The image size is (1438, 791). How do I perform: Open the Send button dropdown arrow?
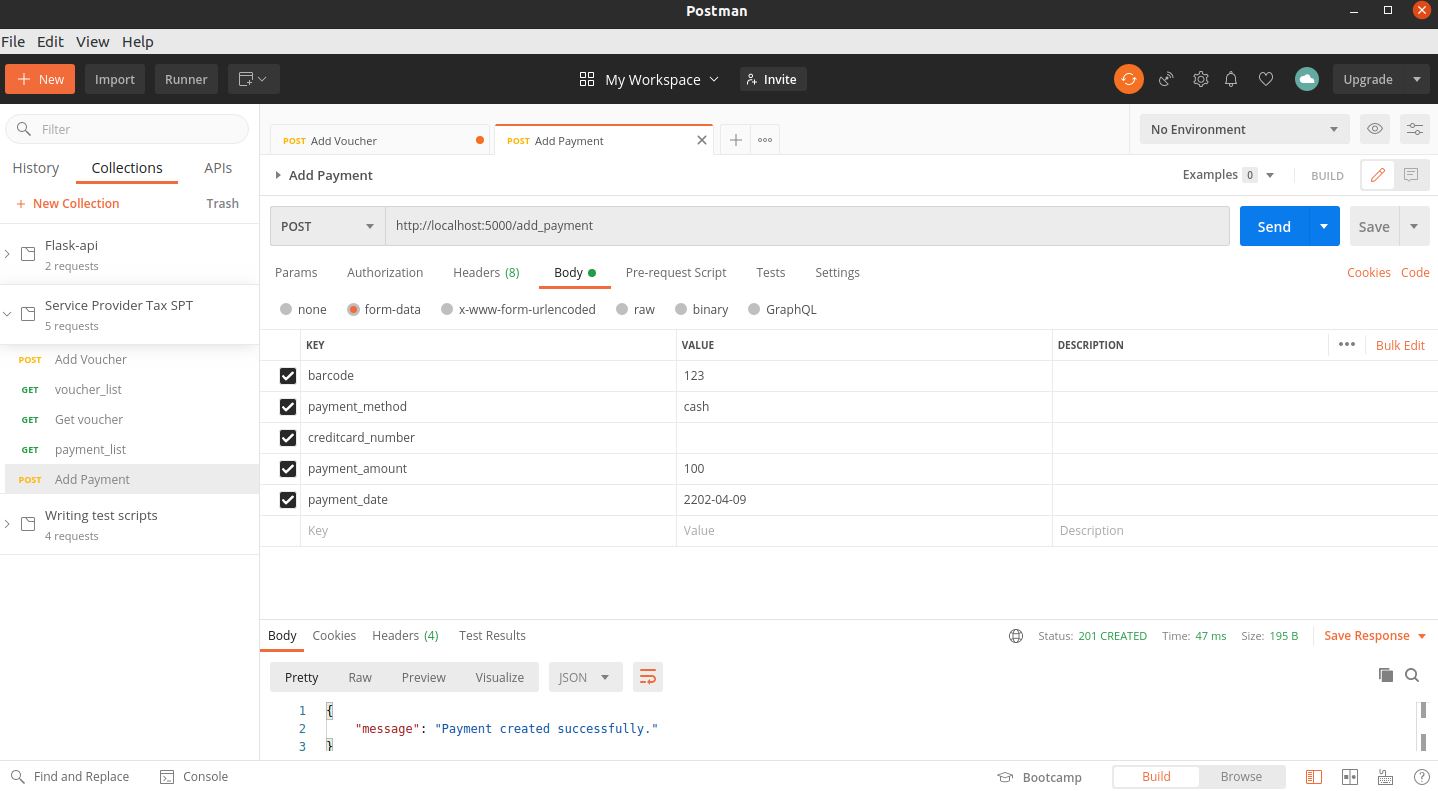click(1324, 226)
